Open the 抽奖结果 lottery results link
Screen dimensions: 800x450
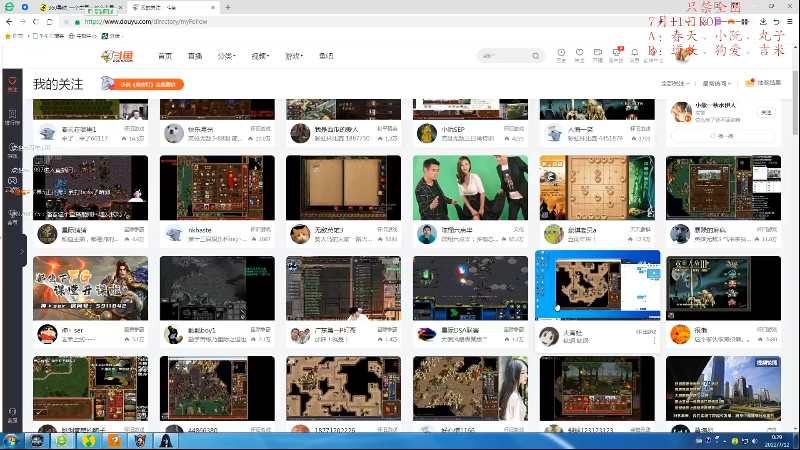coord(763,83)
